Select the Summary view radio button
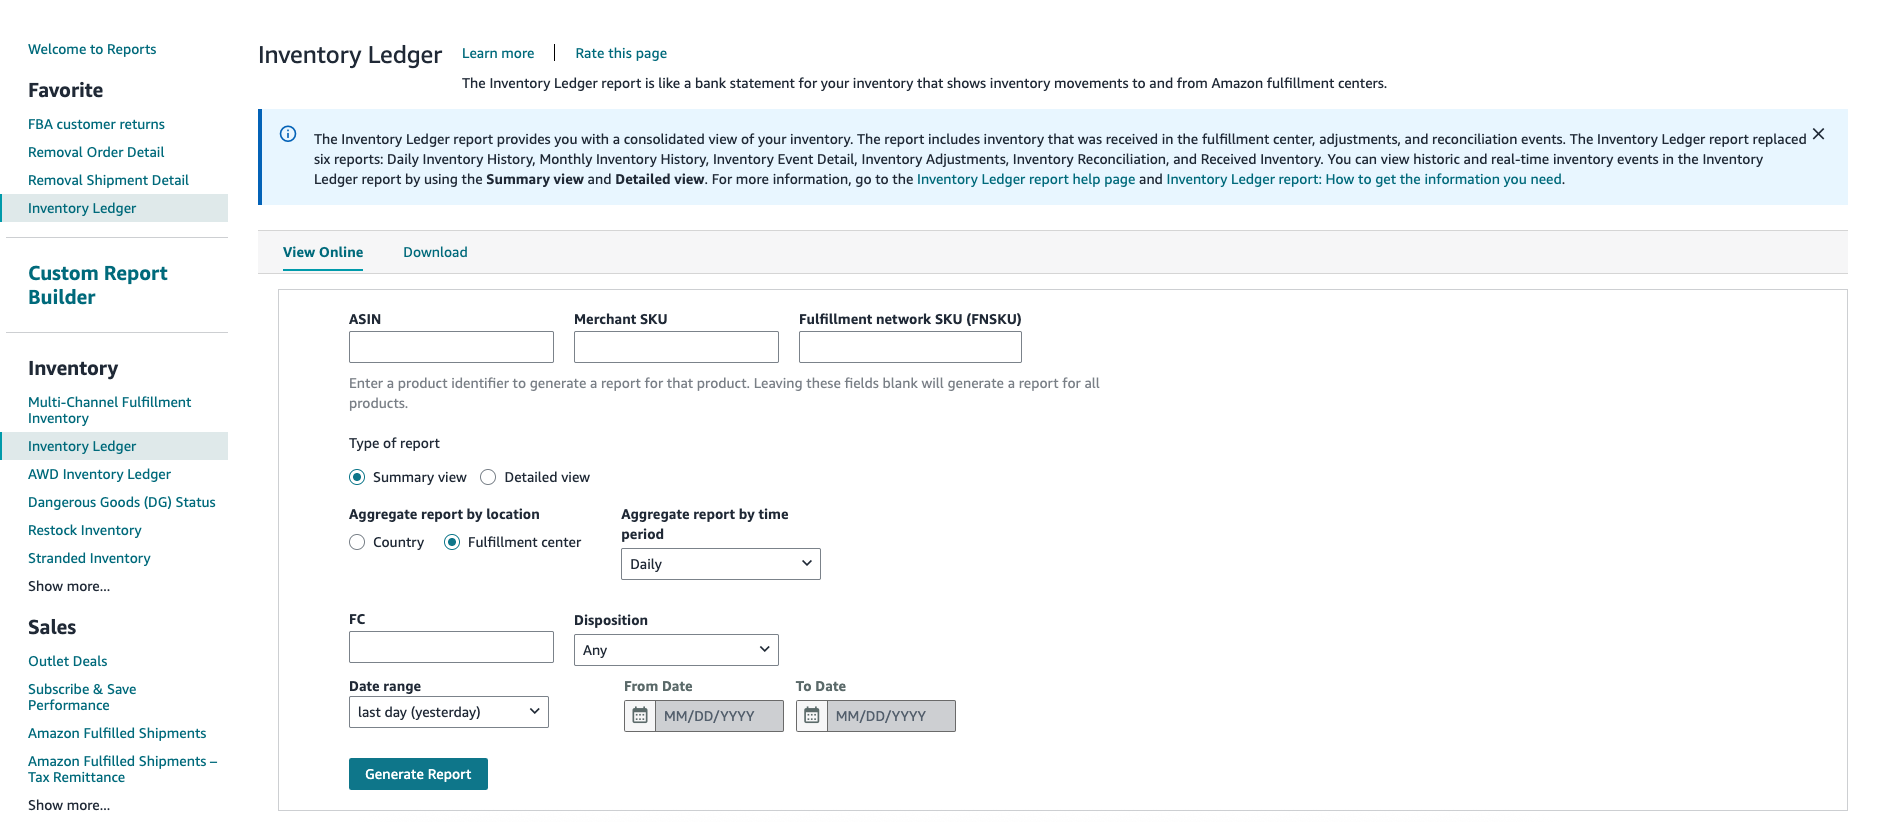The height and width of the screenshot is (822, 1899). click(x=357, y=477)
